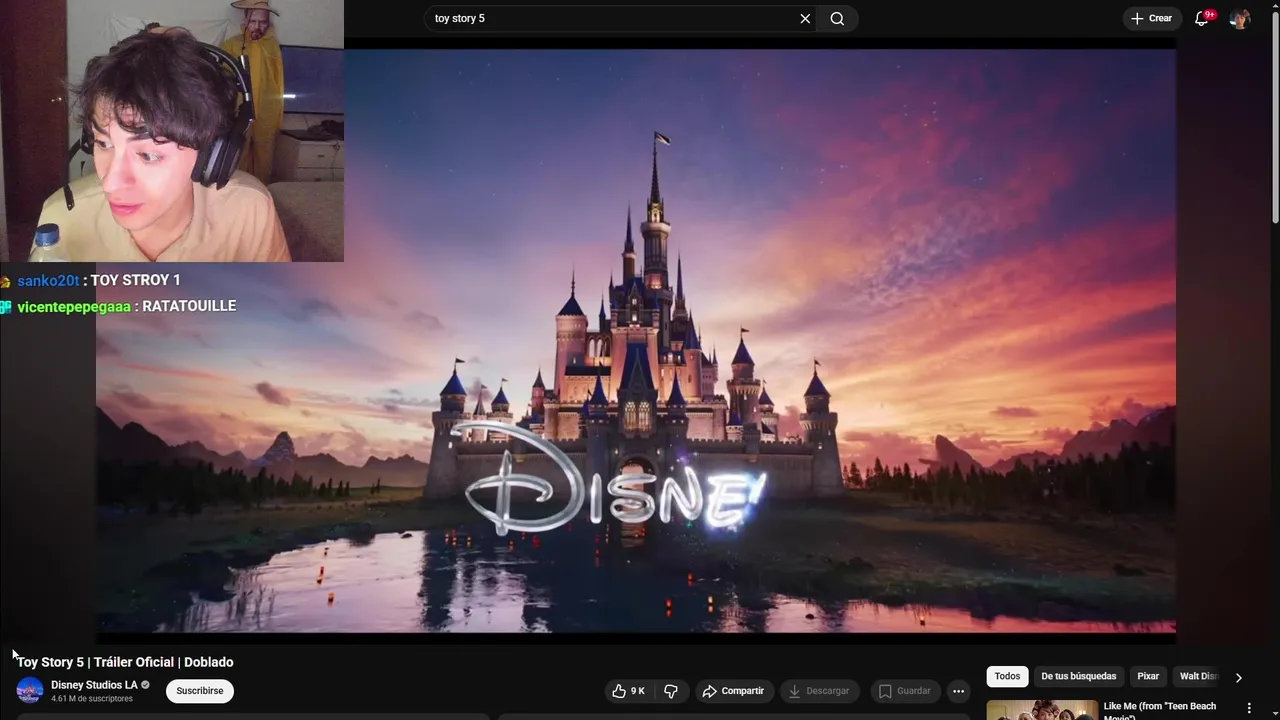Click the Compartir share button
This screenshot has height=720, width=1280.
733,691
